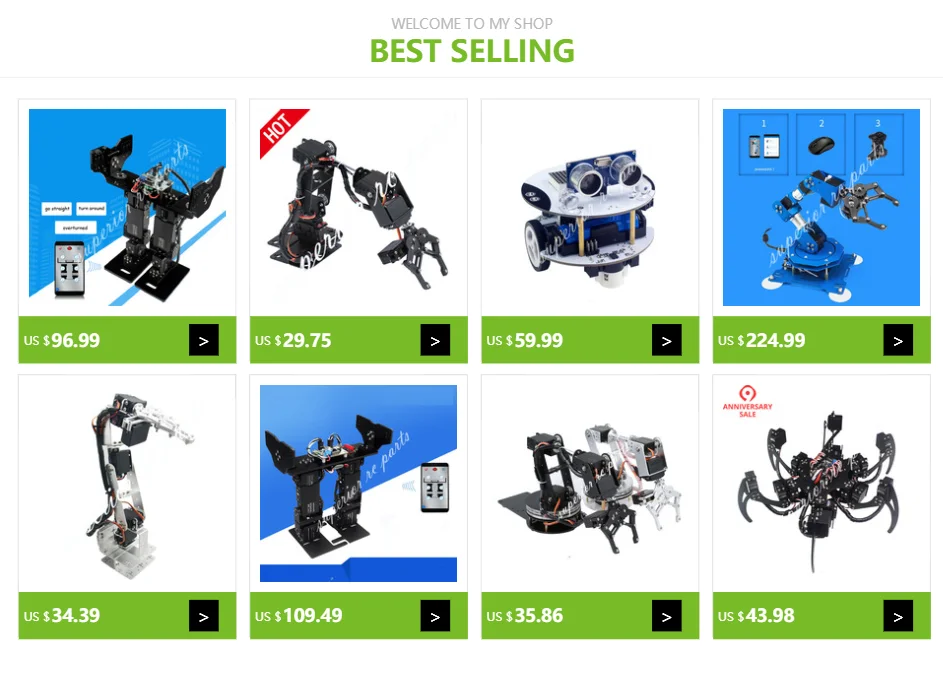The image size is (943, 684).
Task: Click arrow button beside US $59.99
Action: click(667, 340)
